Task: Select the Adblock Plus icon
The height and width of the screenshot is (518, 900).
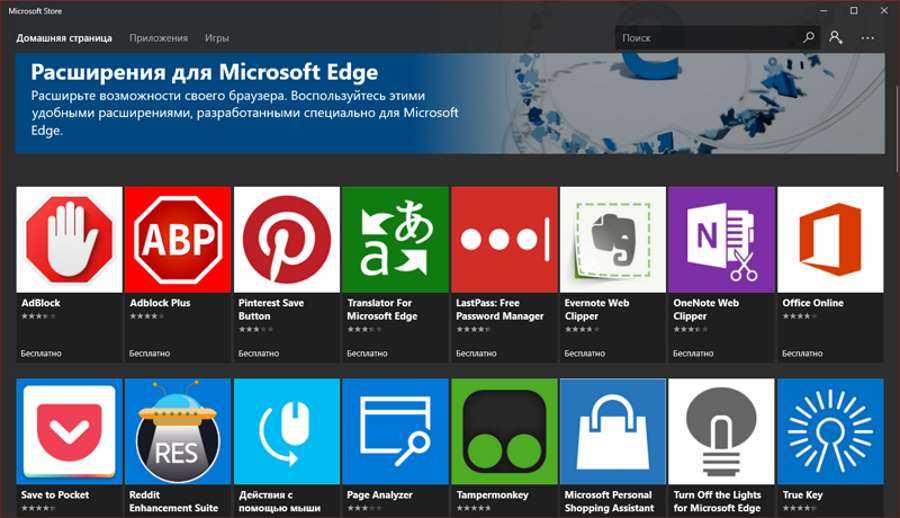Action: (178, 240)
